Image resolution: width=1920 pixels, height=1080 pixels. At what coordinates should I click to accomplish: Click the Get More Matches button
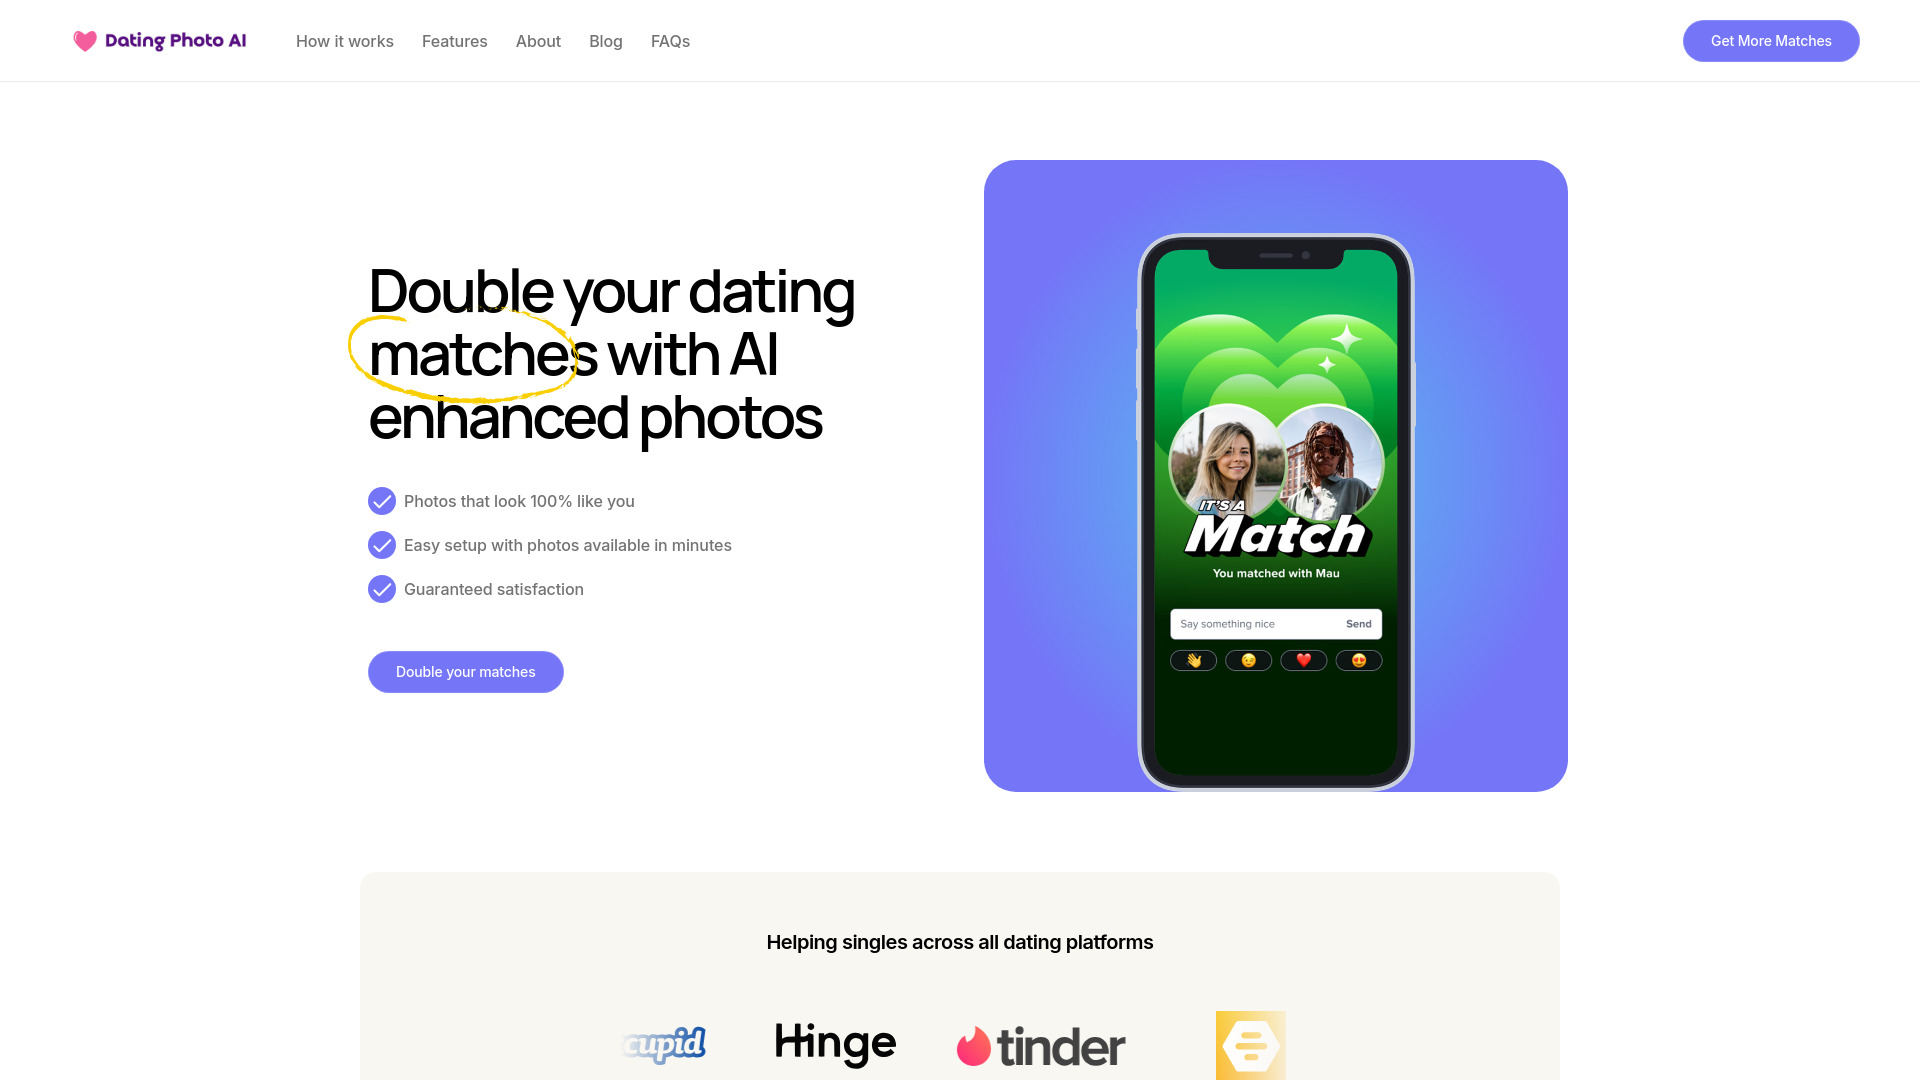1771,41
